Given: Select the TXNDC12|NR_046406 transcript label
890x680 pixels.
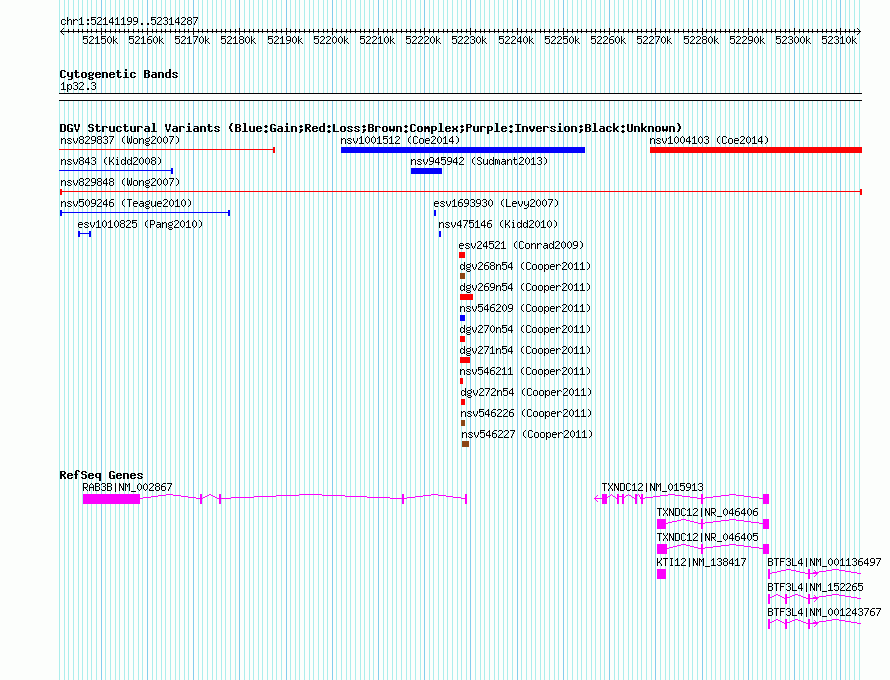Looking at the screenshot, I should 707,512.
